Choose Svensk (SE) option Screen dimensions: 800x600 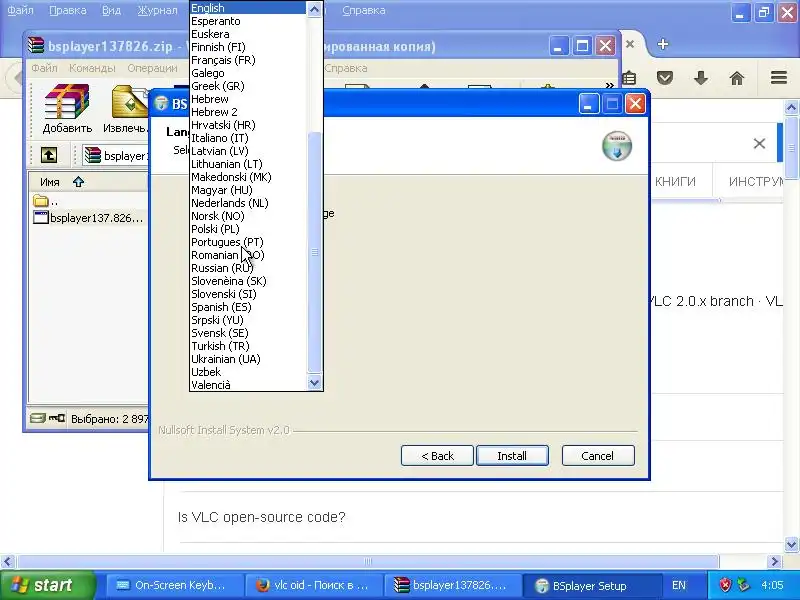[248, 333]
